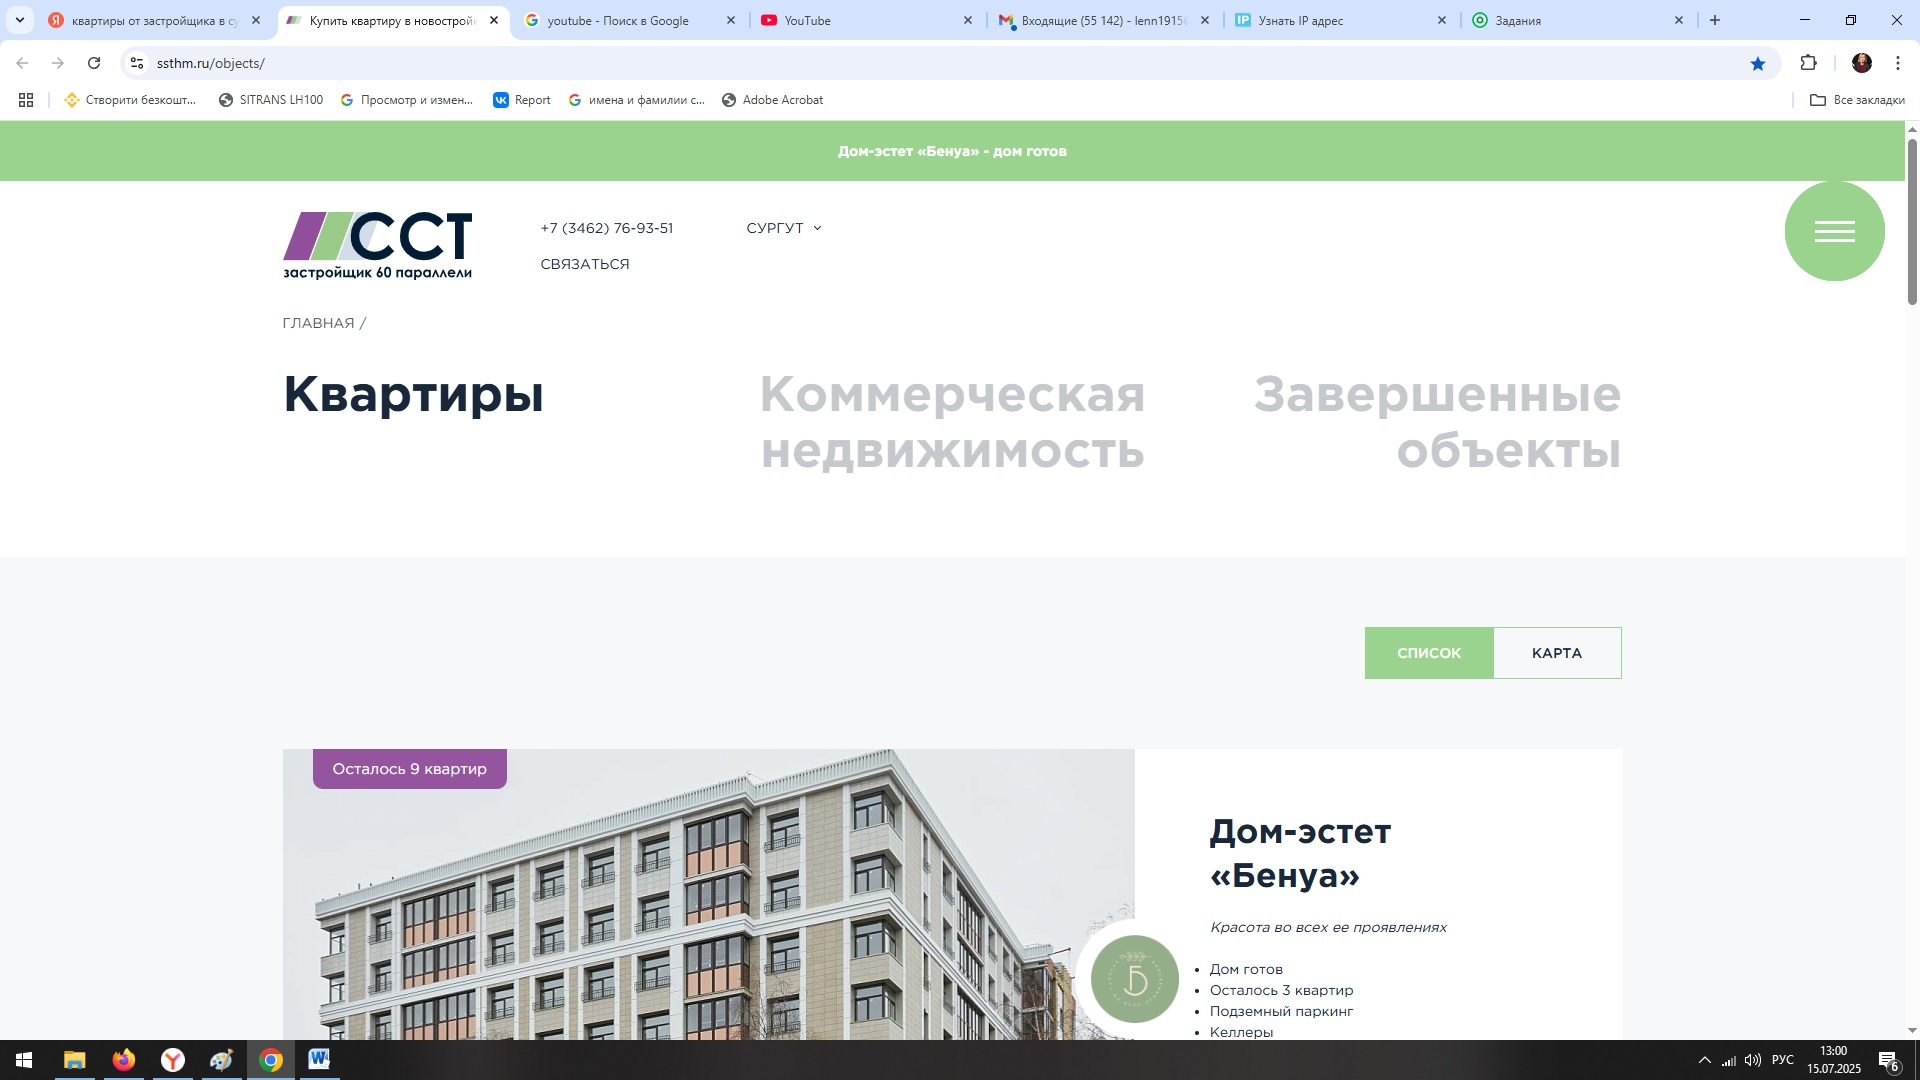
Task: Bookmark star icon in address bar
Action: point(1758,63)
